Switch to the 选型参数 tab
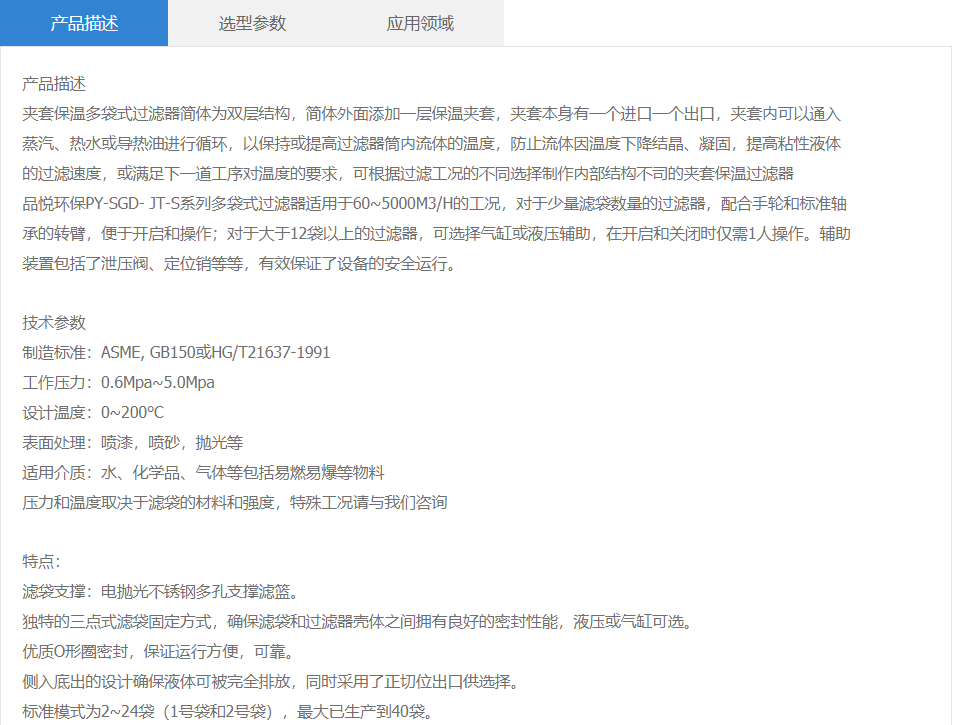The image size is (954, 725). (252, 23)
